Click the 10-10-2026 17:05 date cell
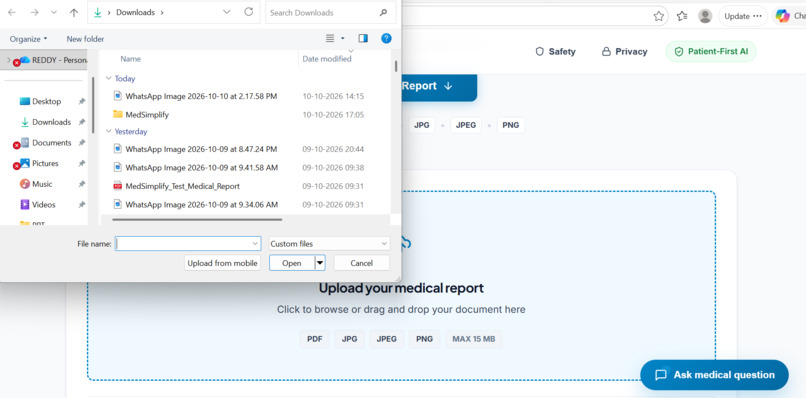The height and width of the screenshot is (398, 806). coord(333,115)
